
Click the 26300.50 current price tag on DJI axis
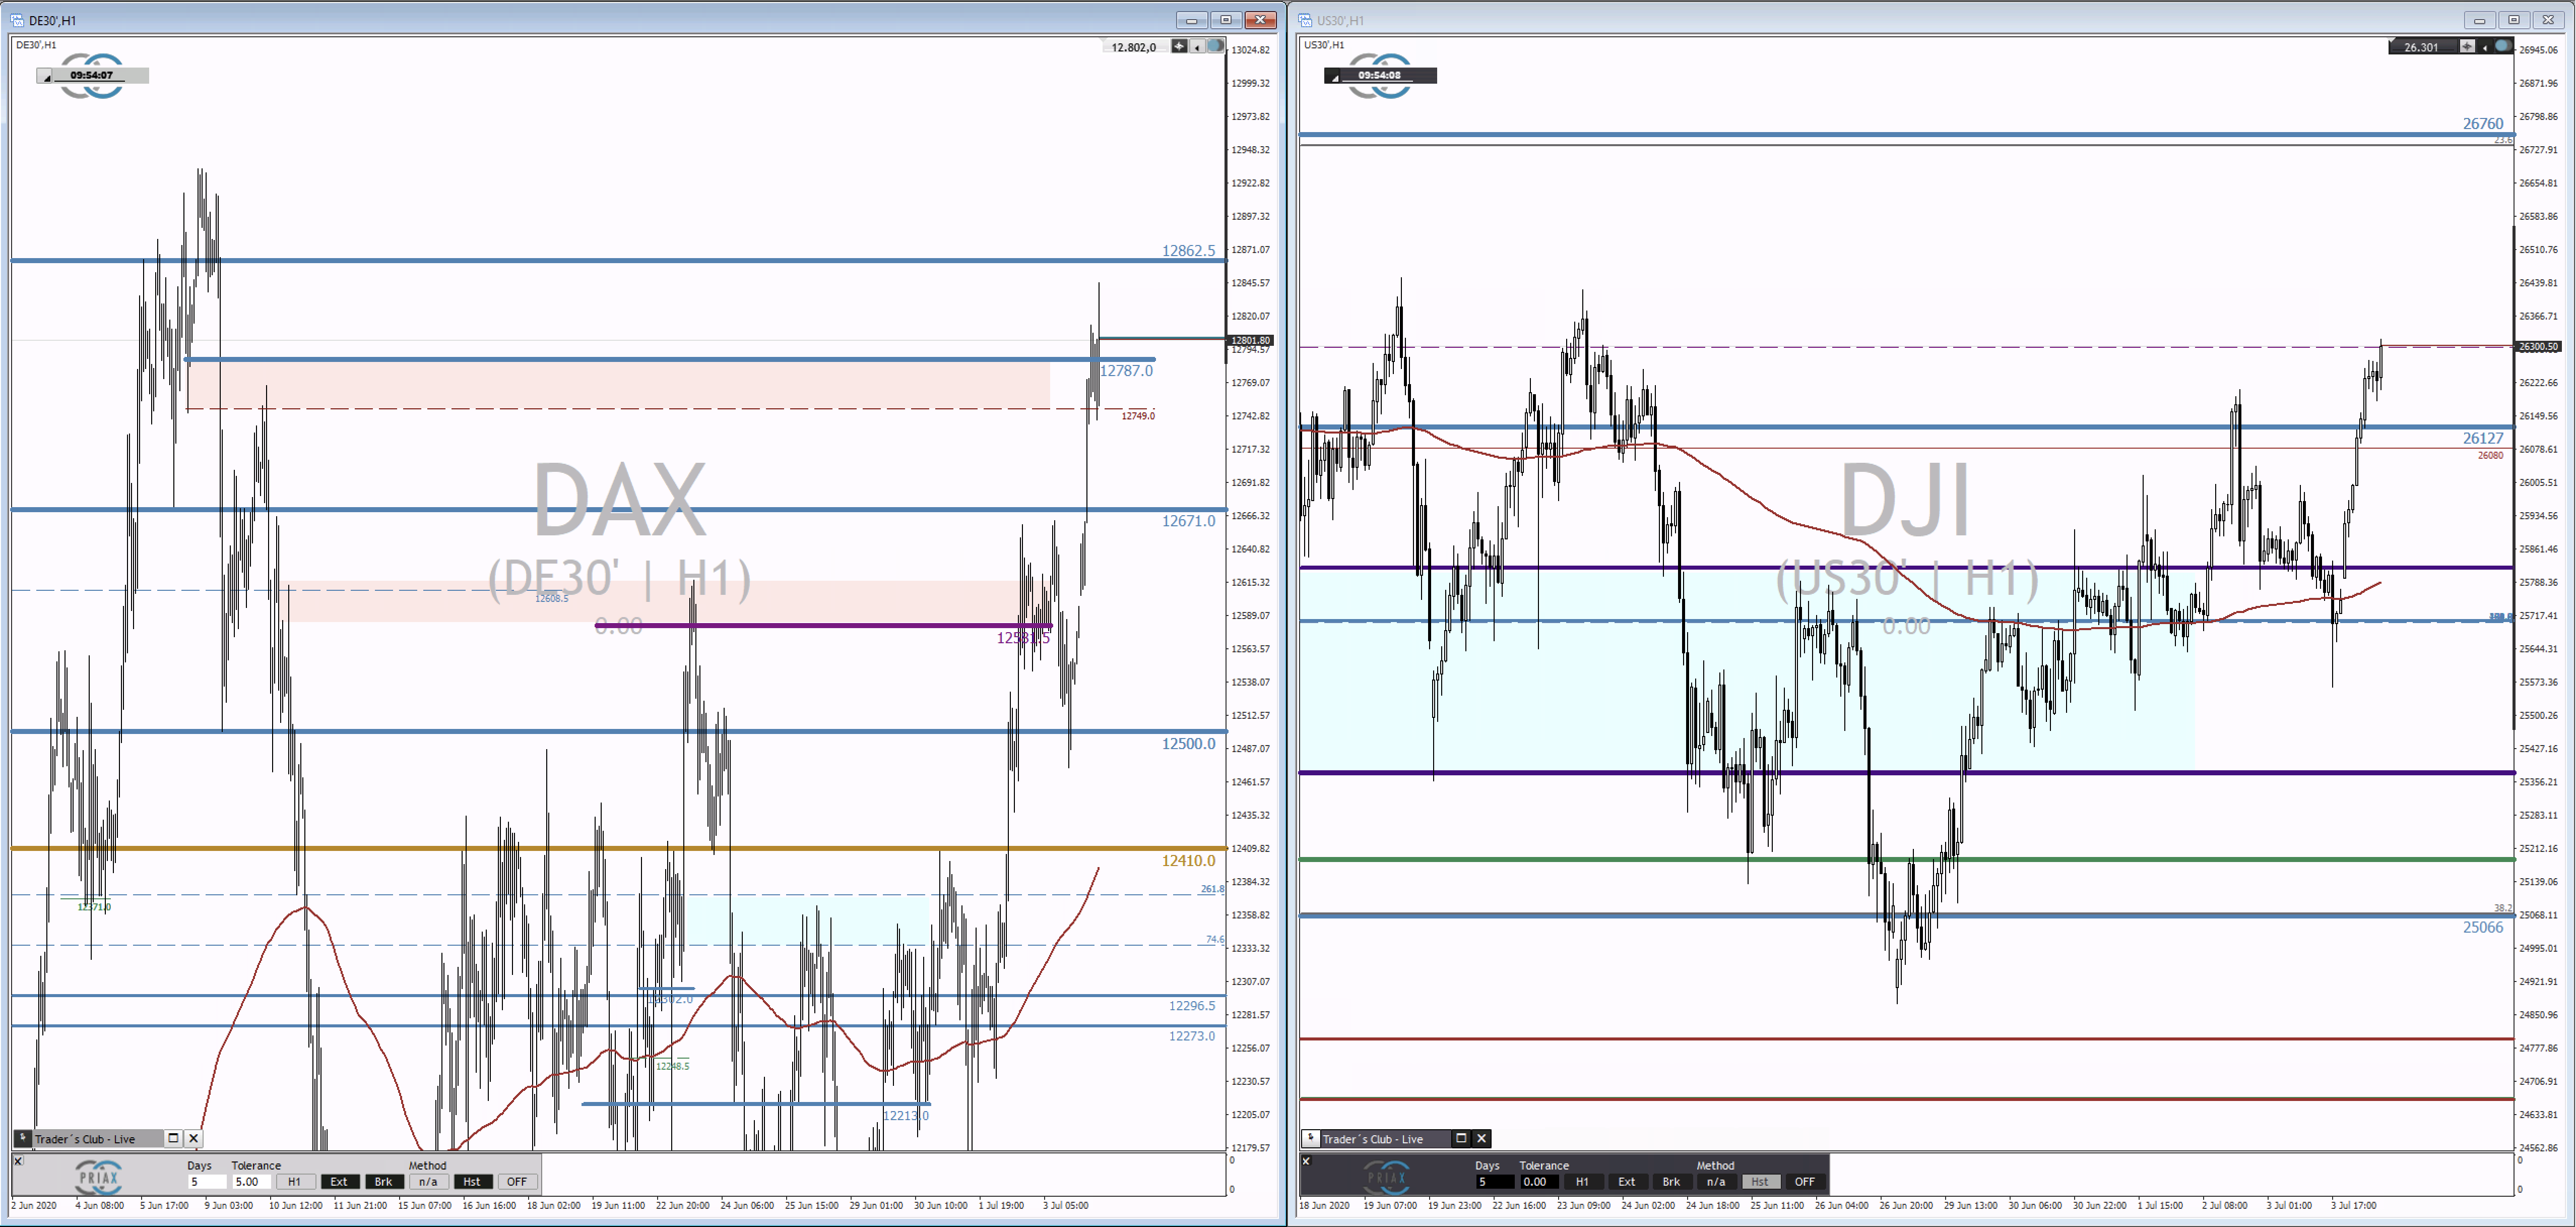[2538, 346]
